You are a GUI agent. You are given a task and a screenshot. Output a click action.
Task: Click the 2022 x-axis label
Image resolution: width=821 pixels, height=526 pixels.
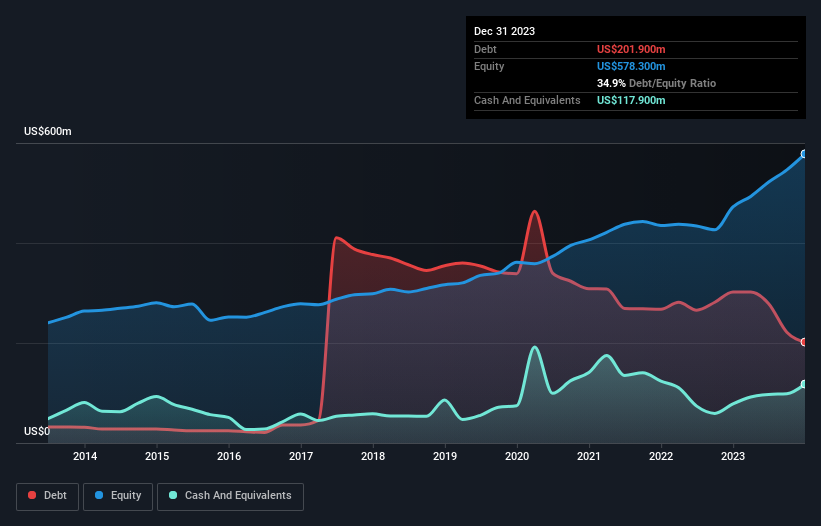coord(661,456)
